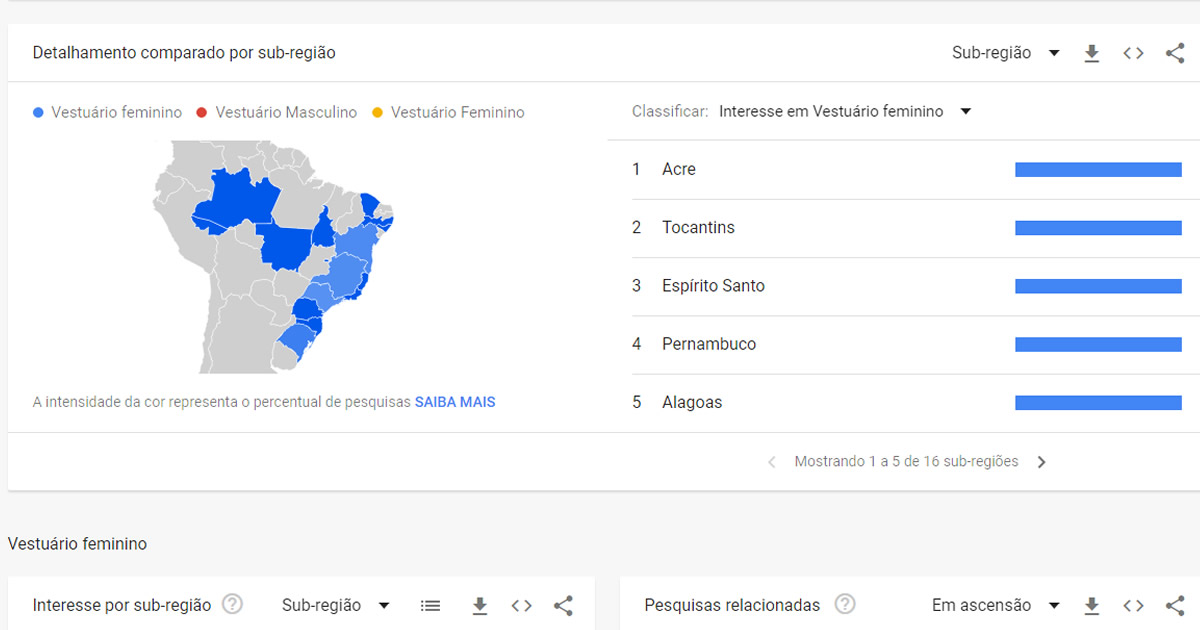Download the Pesquisas relacionadas data
This screenshot has width=1200, height=630.
[x=1092, y=605]
